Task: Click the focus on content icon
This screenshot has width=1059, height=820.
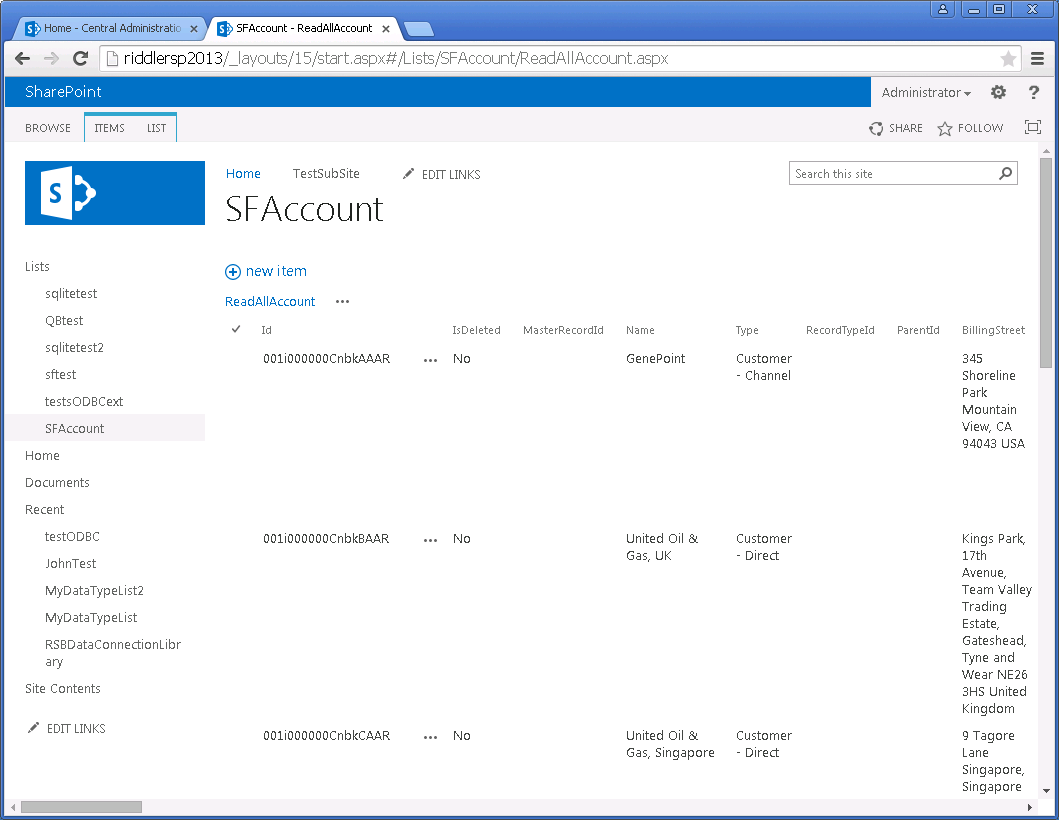Action: (x=1033, y=127)
